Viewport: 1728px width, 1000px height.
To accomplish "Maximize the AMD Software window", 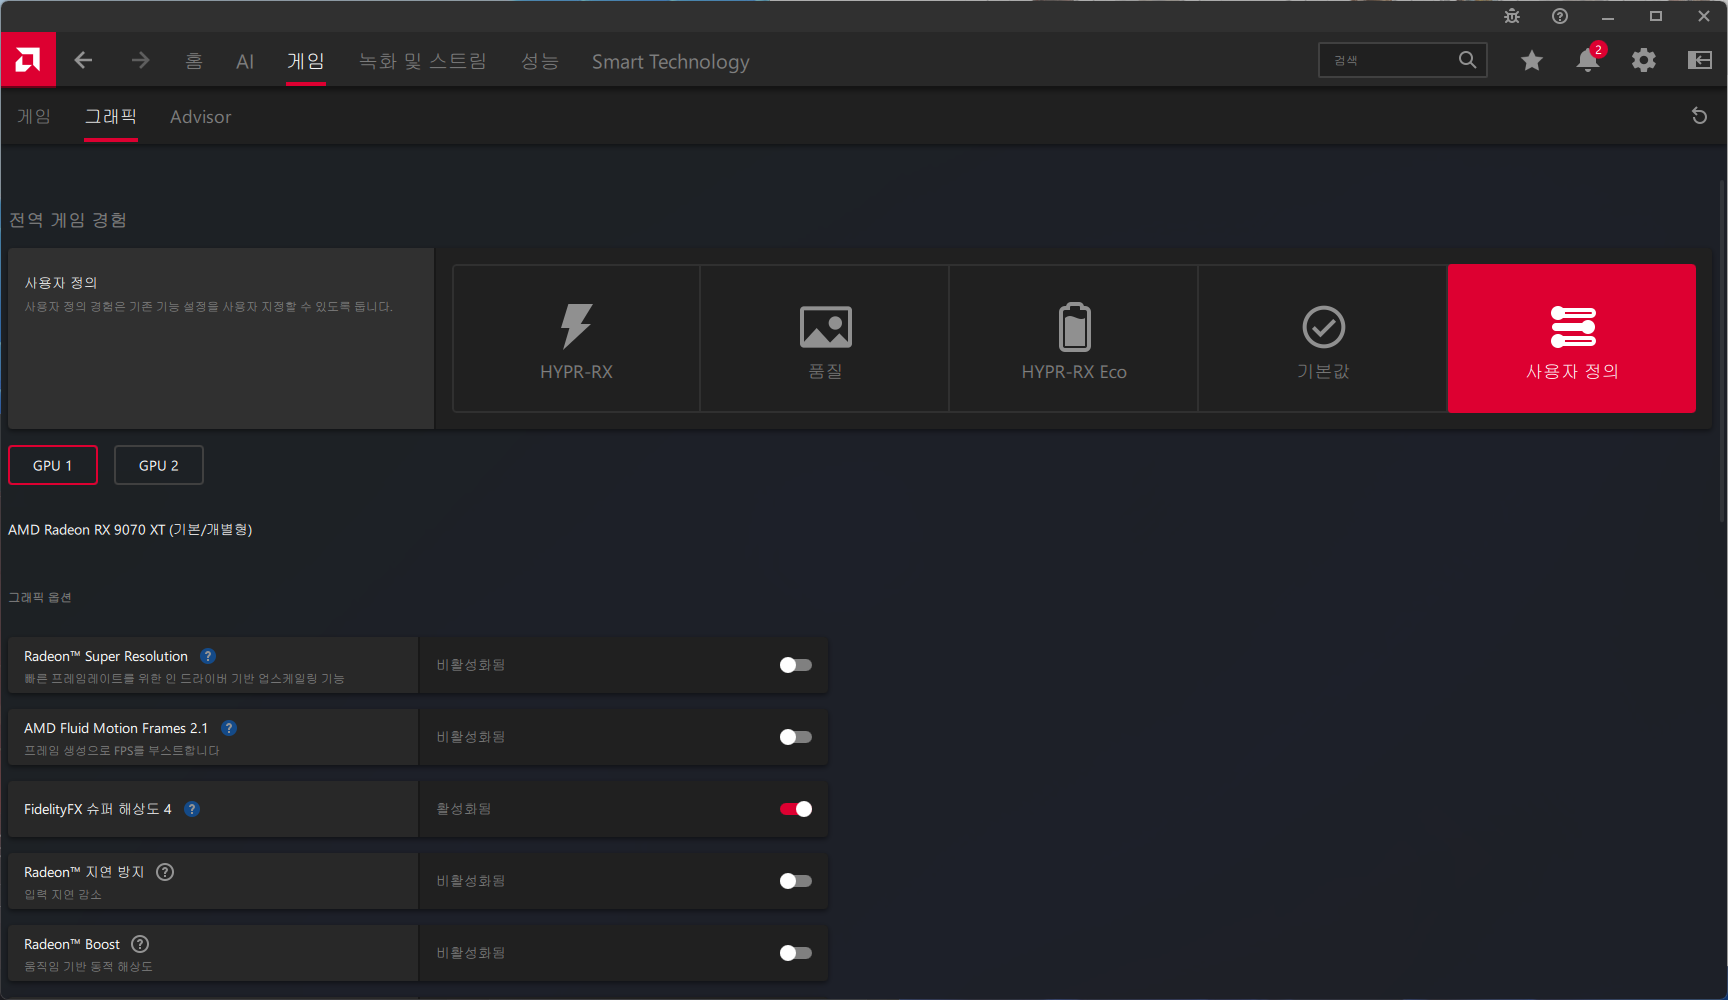I will coord(1656,16).
